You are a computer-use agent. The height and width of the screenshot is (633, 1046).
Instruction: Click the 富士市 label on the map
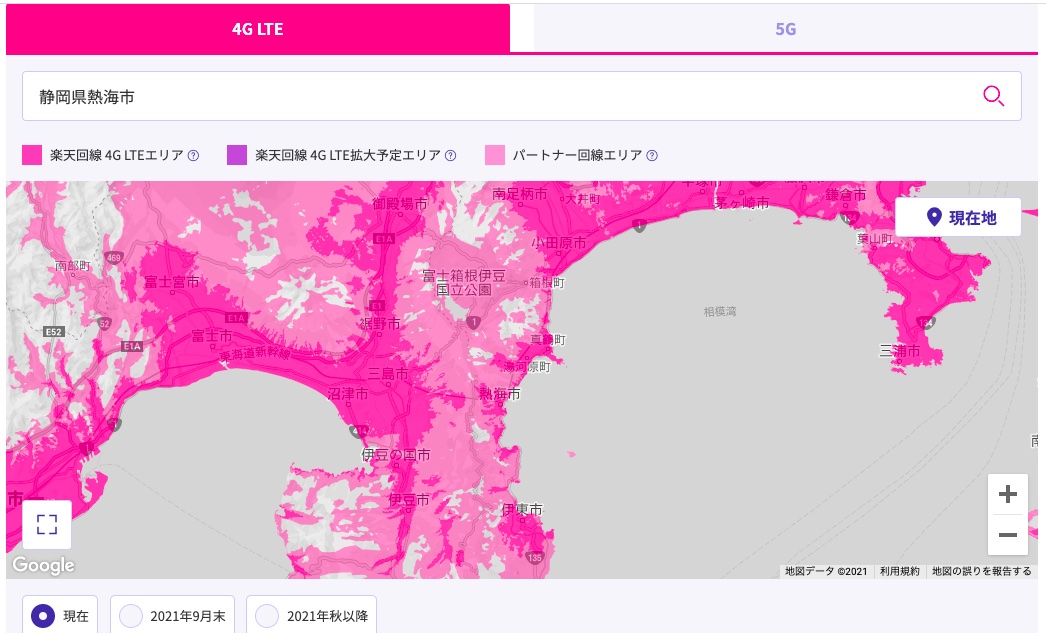(x=211, y=336)
